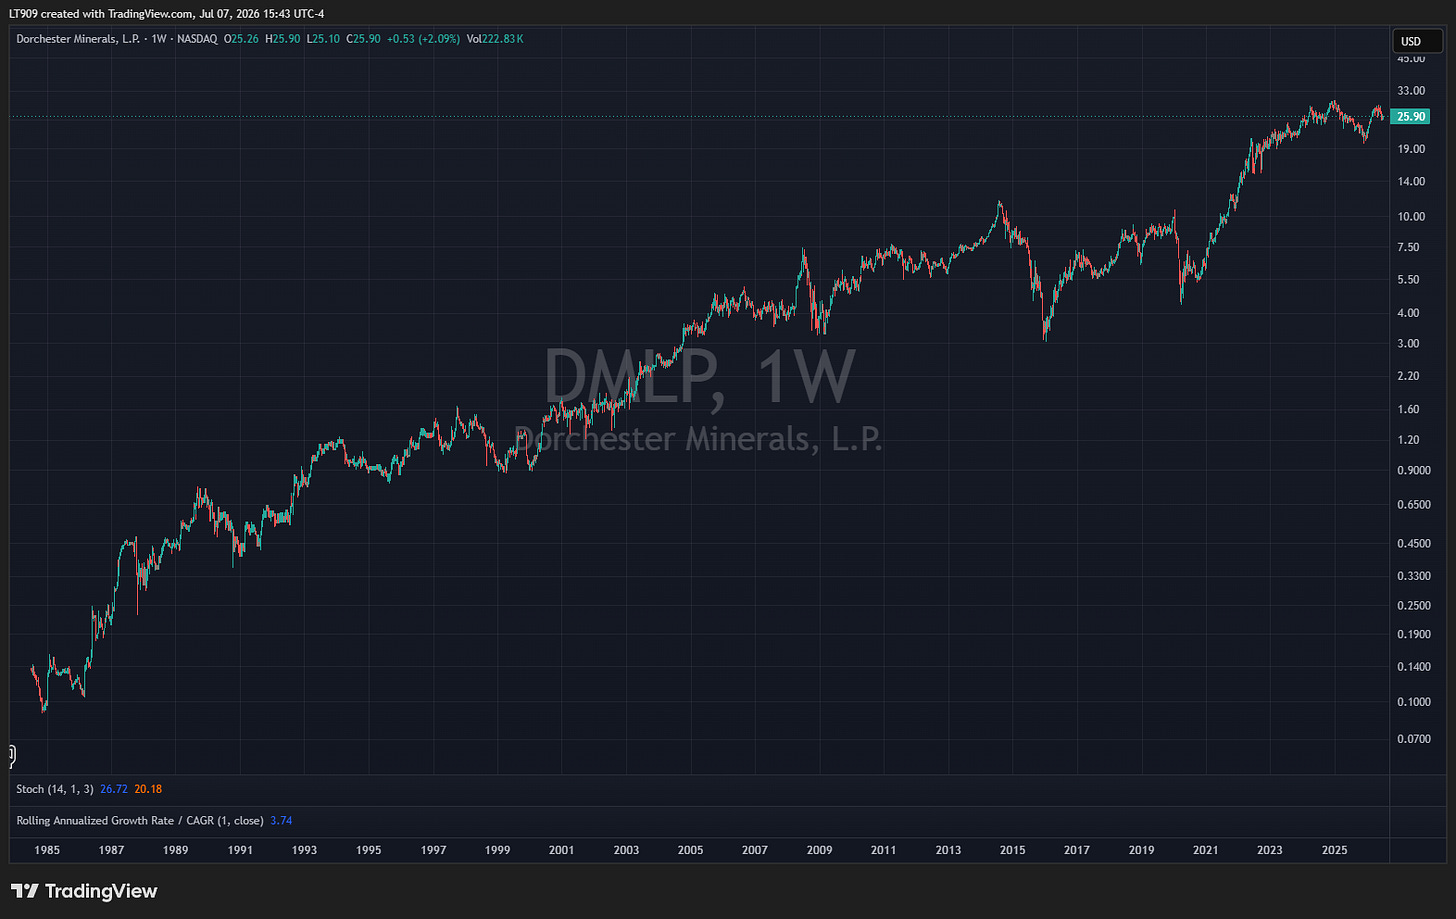Click the 2025 label on the time axis
Screen dimensions: 1456x919
[x=1334, y=850]
